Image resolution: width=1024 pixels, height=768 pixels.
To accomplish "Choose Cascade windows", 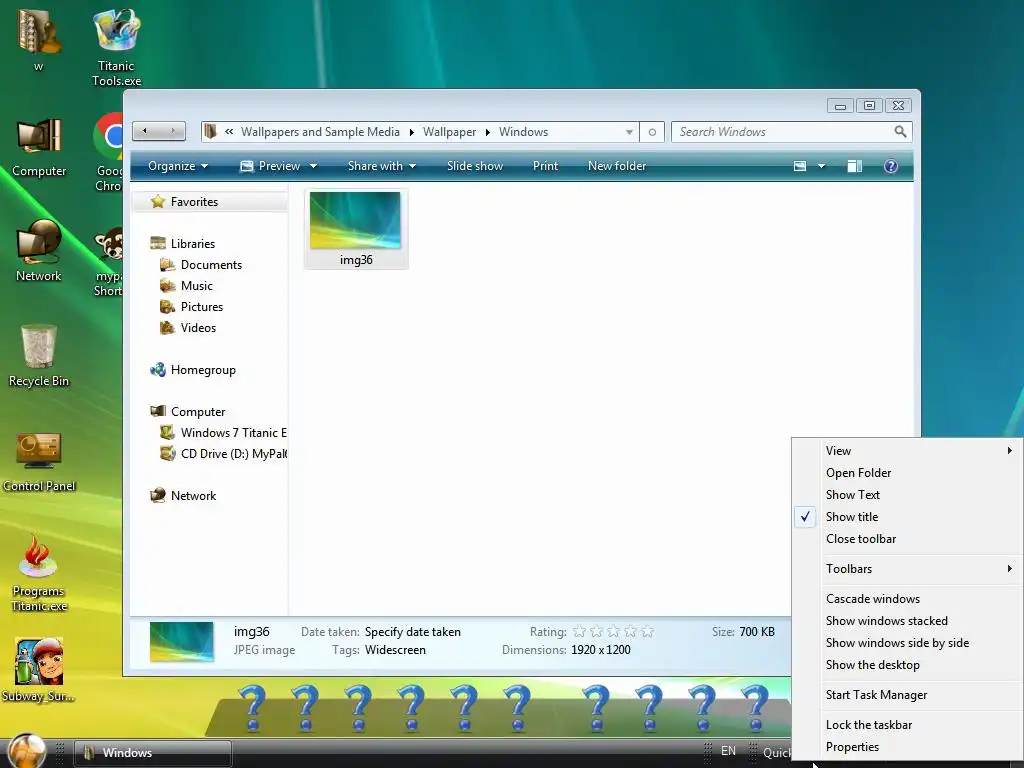I will tap(908, 599).
